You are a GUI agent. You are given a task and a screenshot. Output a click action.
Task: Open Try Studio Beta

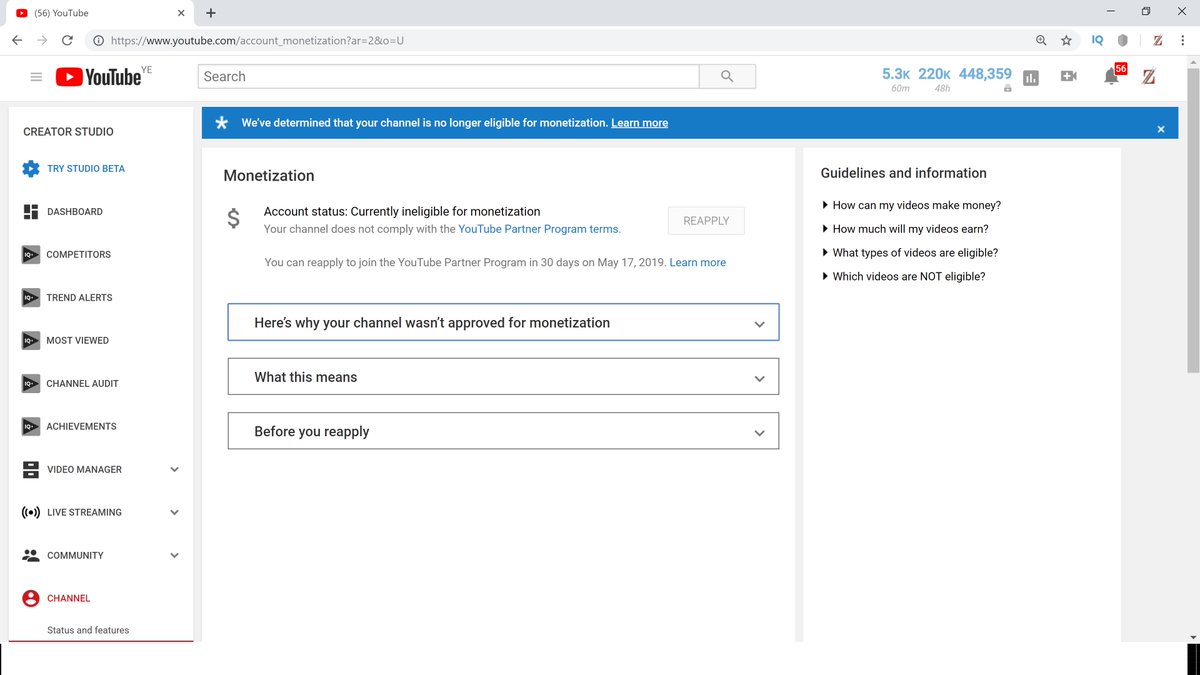point(86,169)
